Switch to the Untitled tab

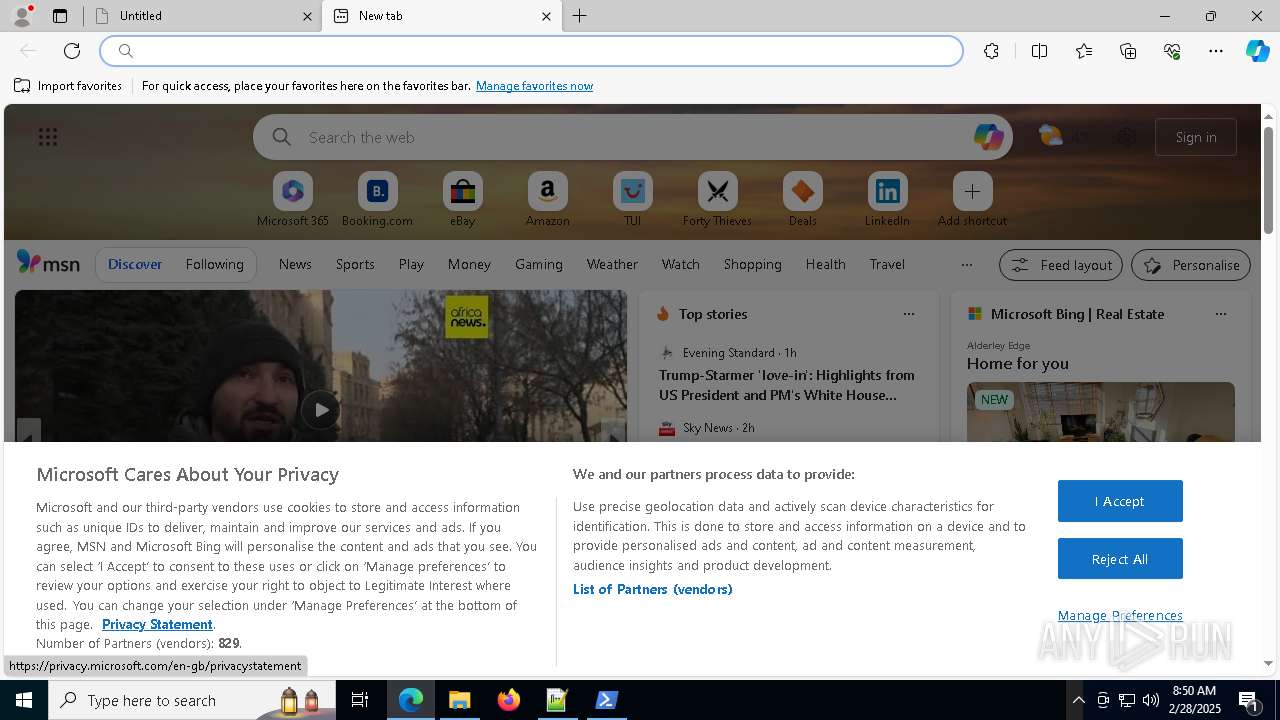(x=200, y=16)
